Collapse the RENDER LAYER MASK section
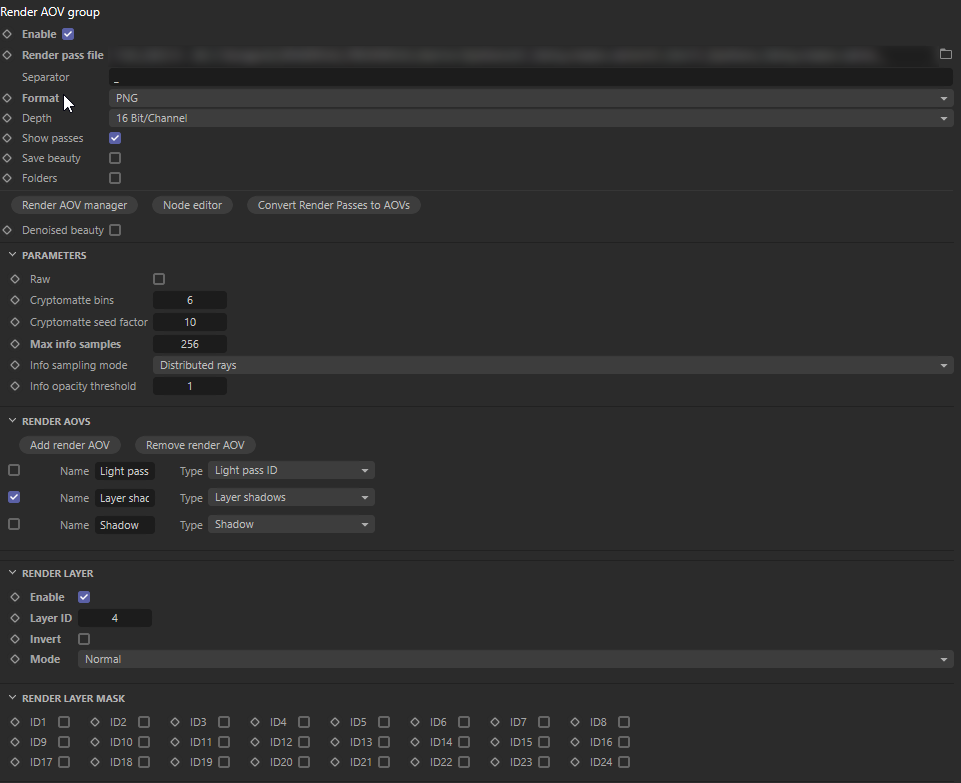This screenshot has height=783, width=961. 12,698
